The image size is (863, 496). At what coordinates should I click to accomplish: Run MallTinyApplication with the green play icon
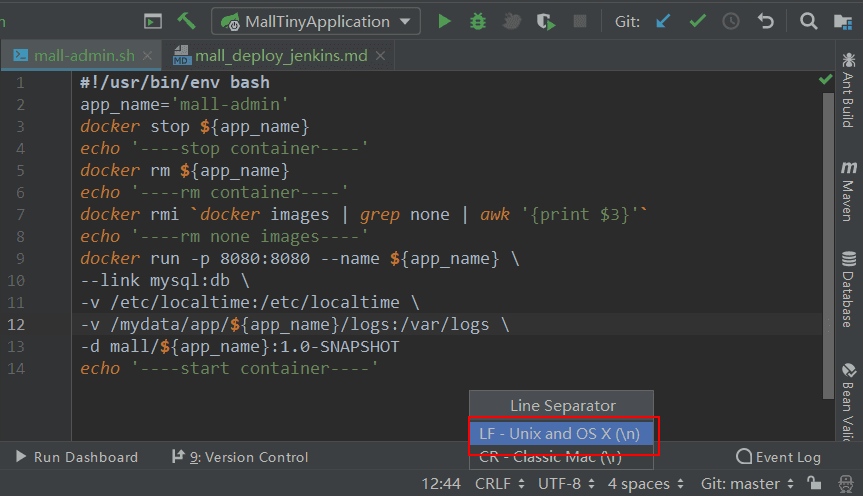click(x=445, y=21)
